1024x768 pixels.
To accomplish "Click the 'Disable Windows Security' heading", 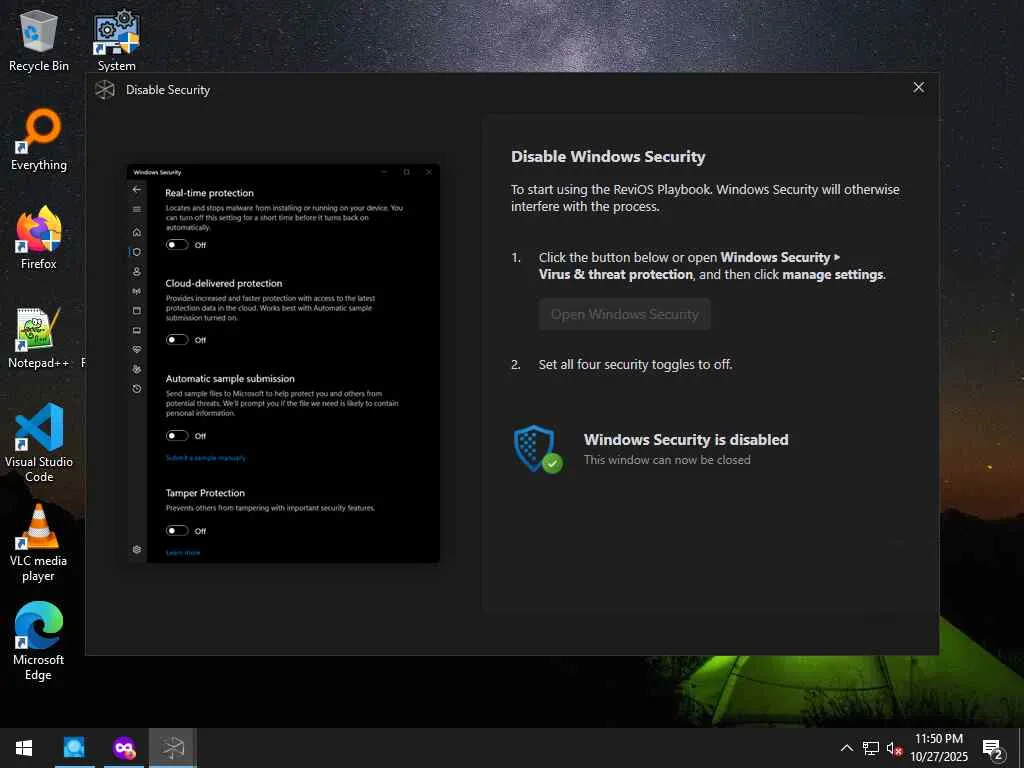I will coord(608,157).
